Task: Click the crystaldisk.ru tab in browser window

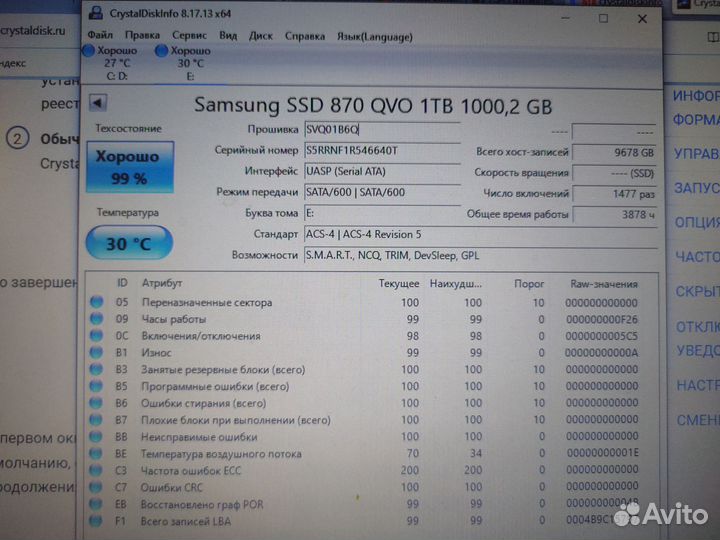Action: [33, 31]
